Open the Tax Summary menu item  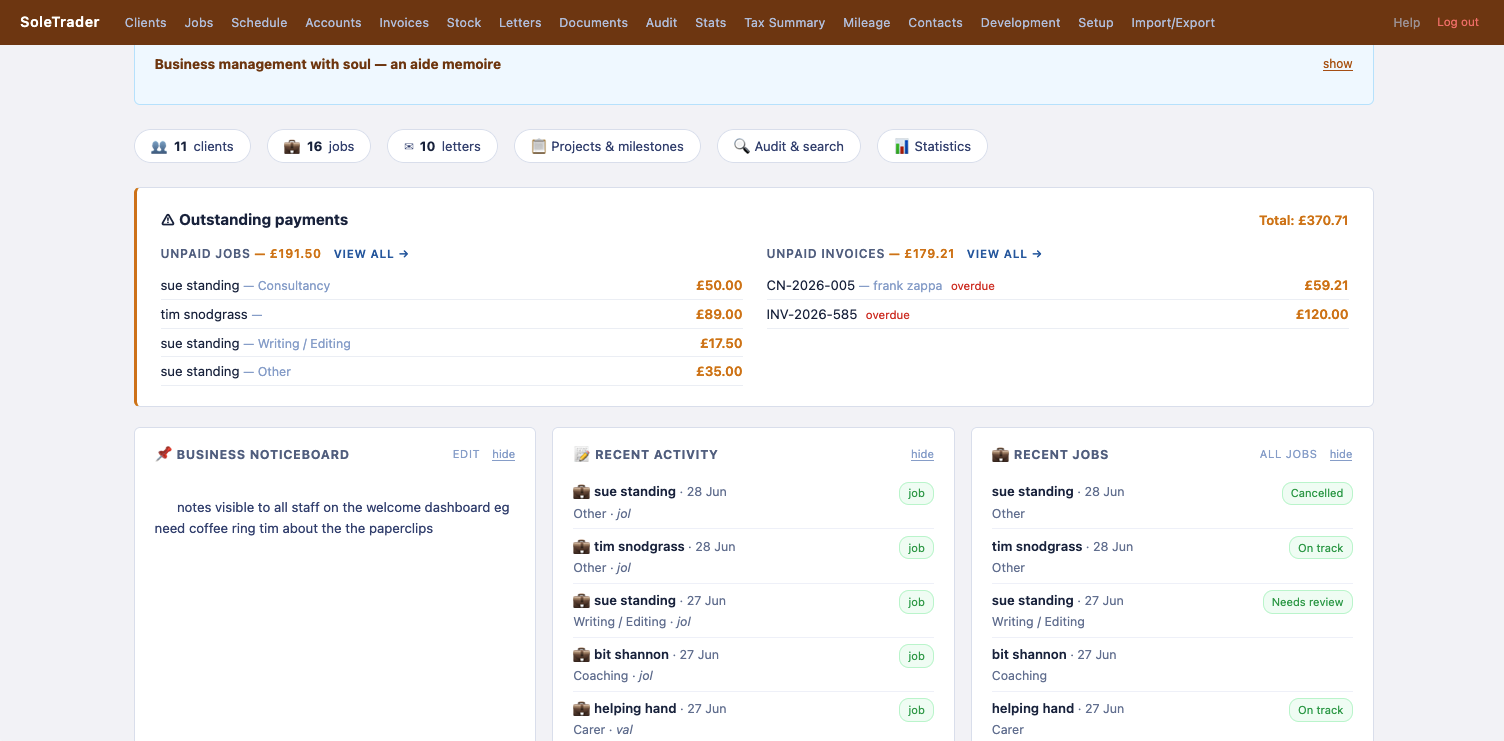tap(784, 22)
